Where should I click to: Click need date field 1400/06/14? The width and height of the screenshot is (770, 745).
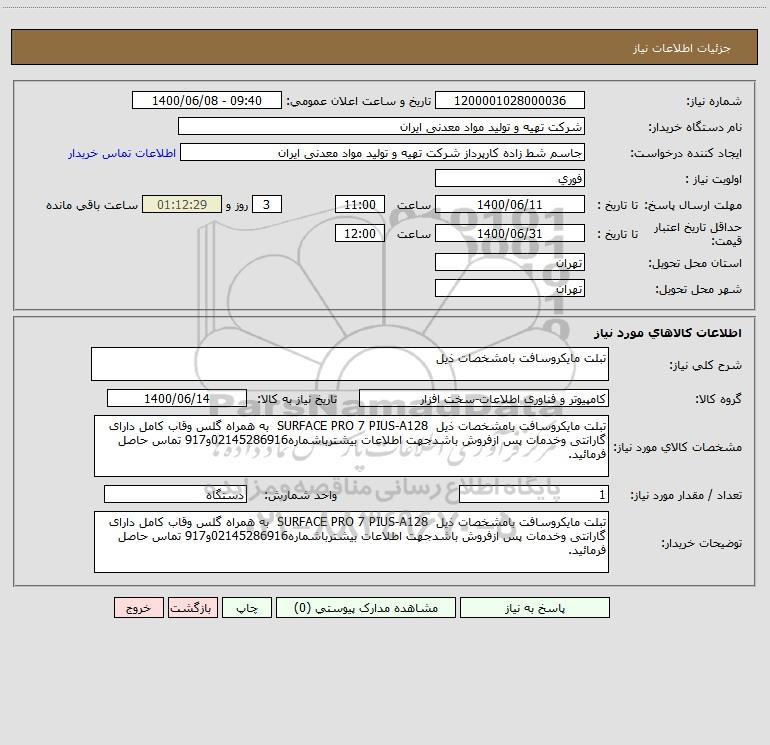point(177,398)
